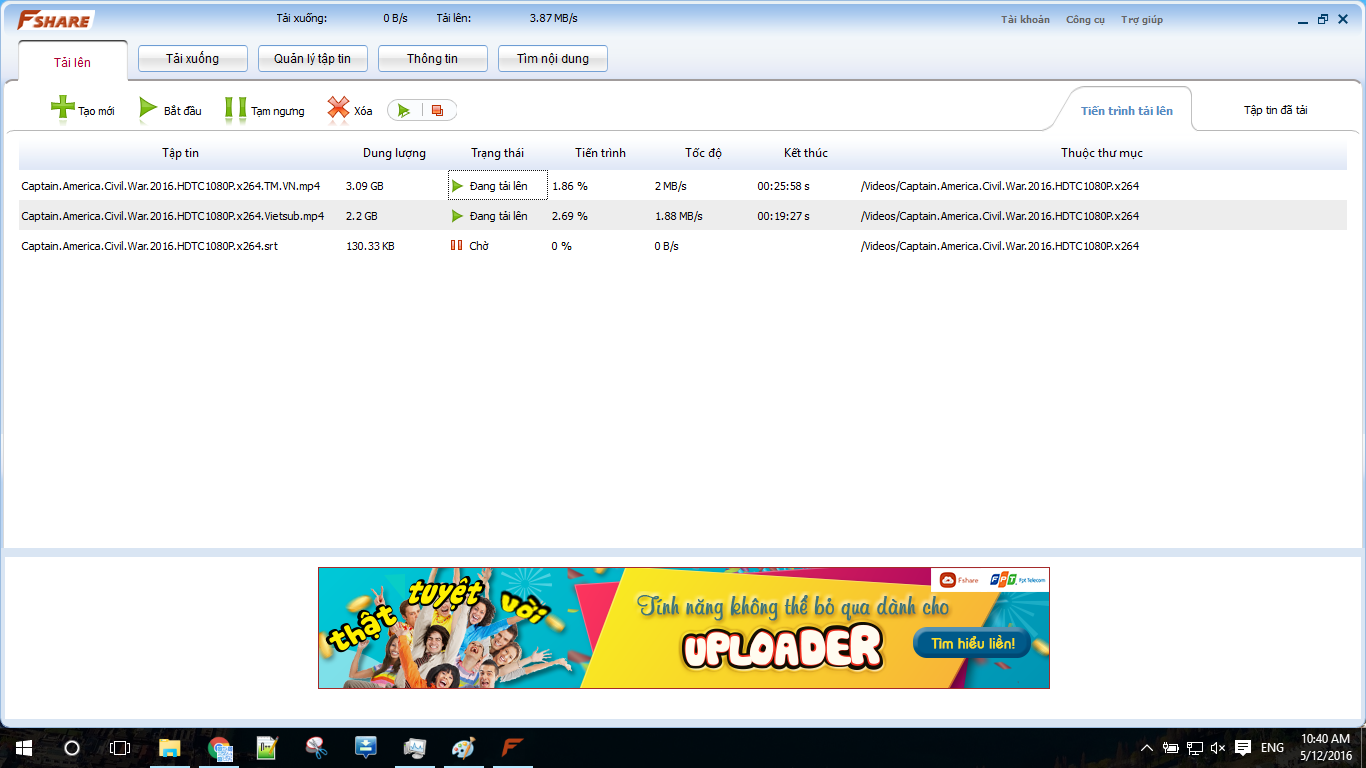Show hidden tray icons chevron
The image size is (1366, 768).
coord(1147,748)
